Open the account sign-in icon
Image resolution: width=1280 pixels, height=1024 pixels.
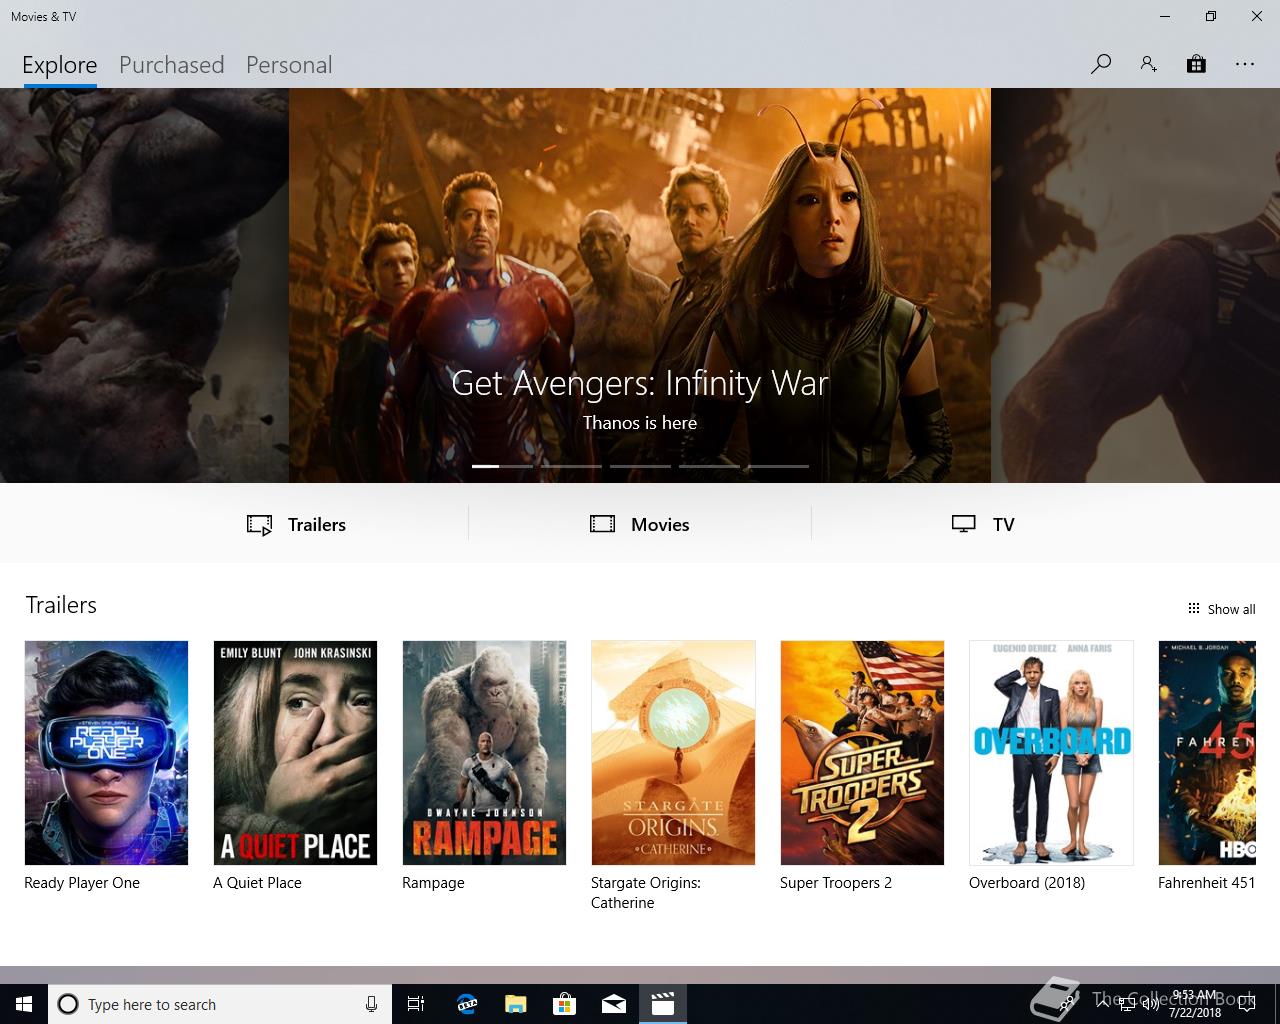1148,64
